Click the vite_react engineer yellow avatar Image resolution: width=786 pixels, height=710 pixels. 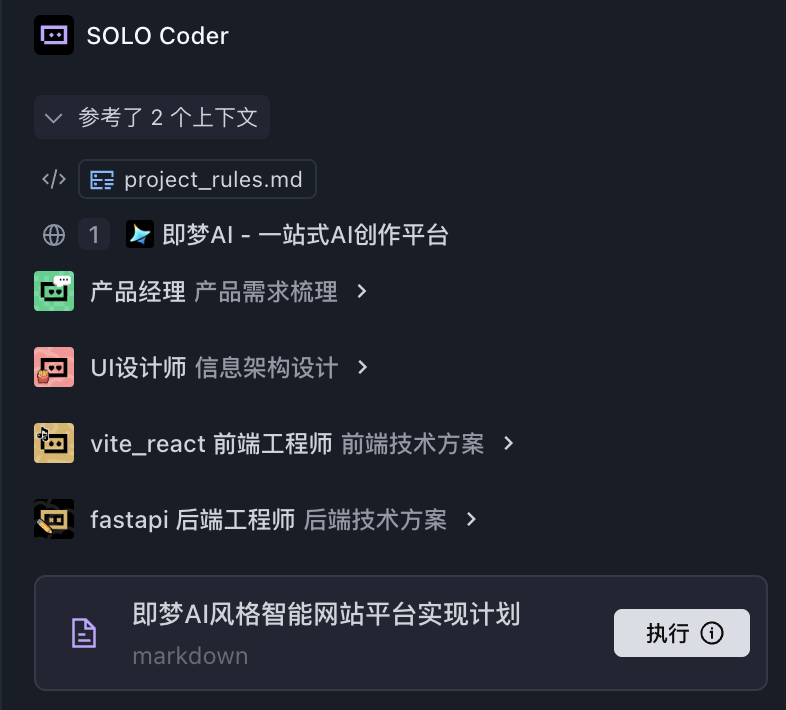click(54, 443)
